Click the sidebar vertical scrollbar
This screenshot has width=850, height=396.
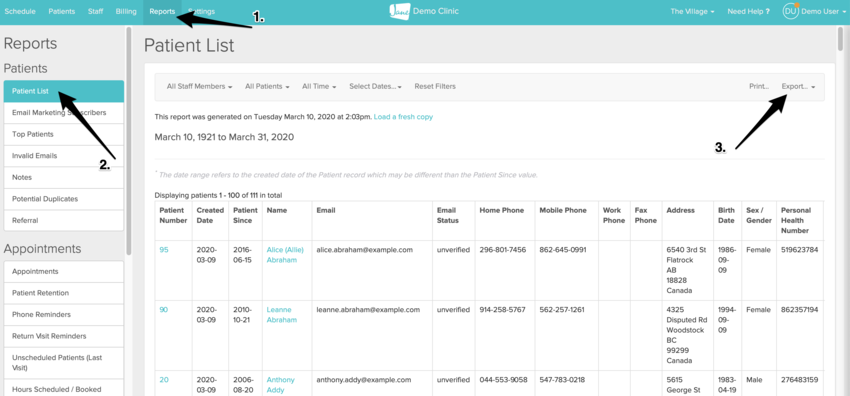tap(129, 141)
